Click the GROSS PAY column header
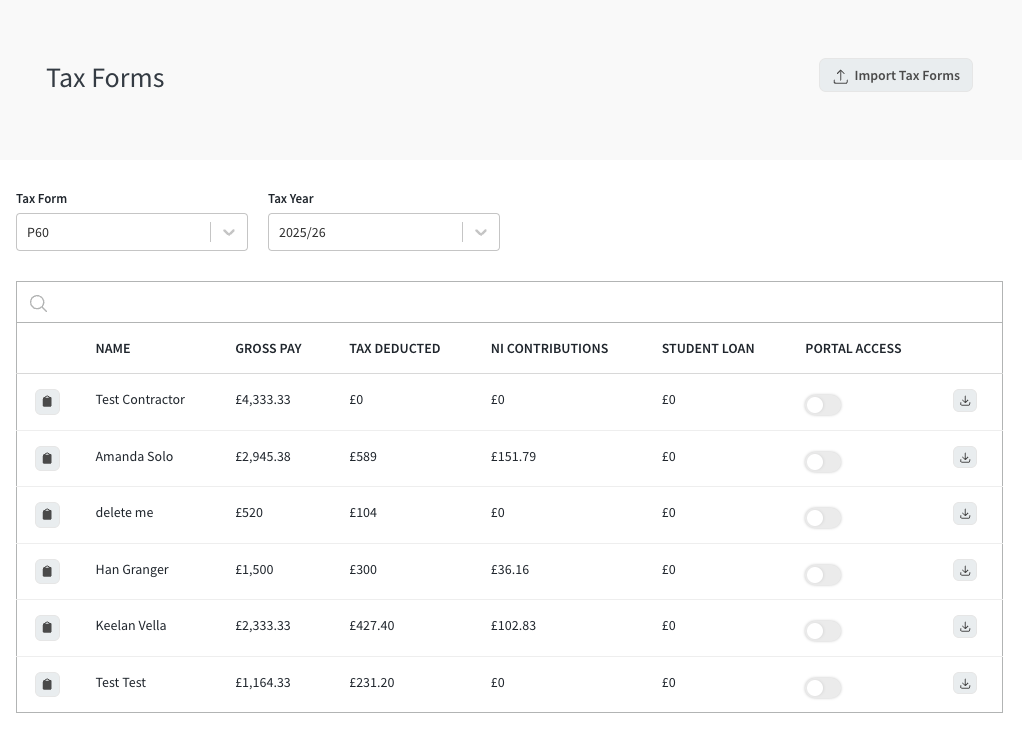Viewport: 1022px width, 756px height. coord(269,349)
